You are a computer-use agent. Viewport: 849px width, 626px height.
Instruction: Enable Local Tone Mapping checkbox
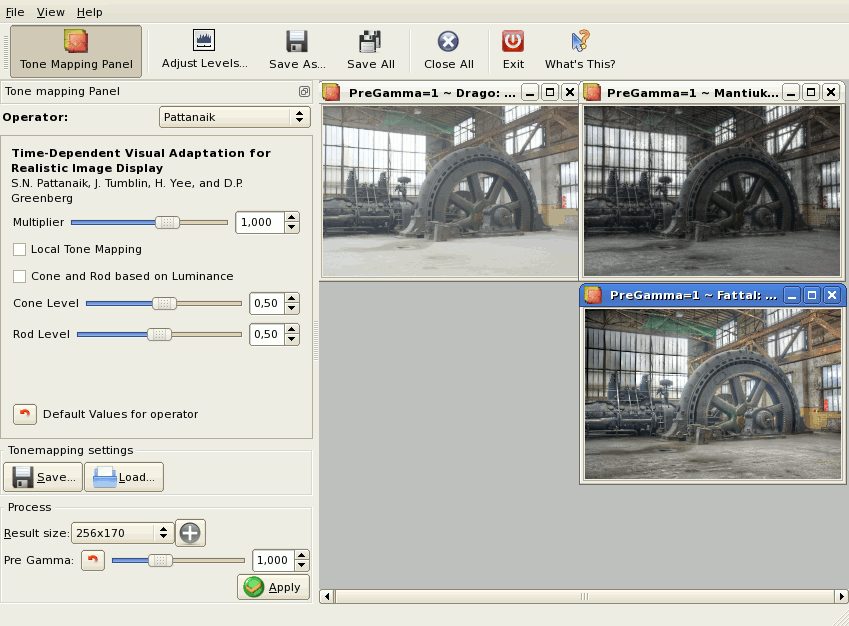pos(20,249)
